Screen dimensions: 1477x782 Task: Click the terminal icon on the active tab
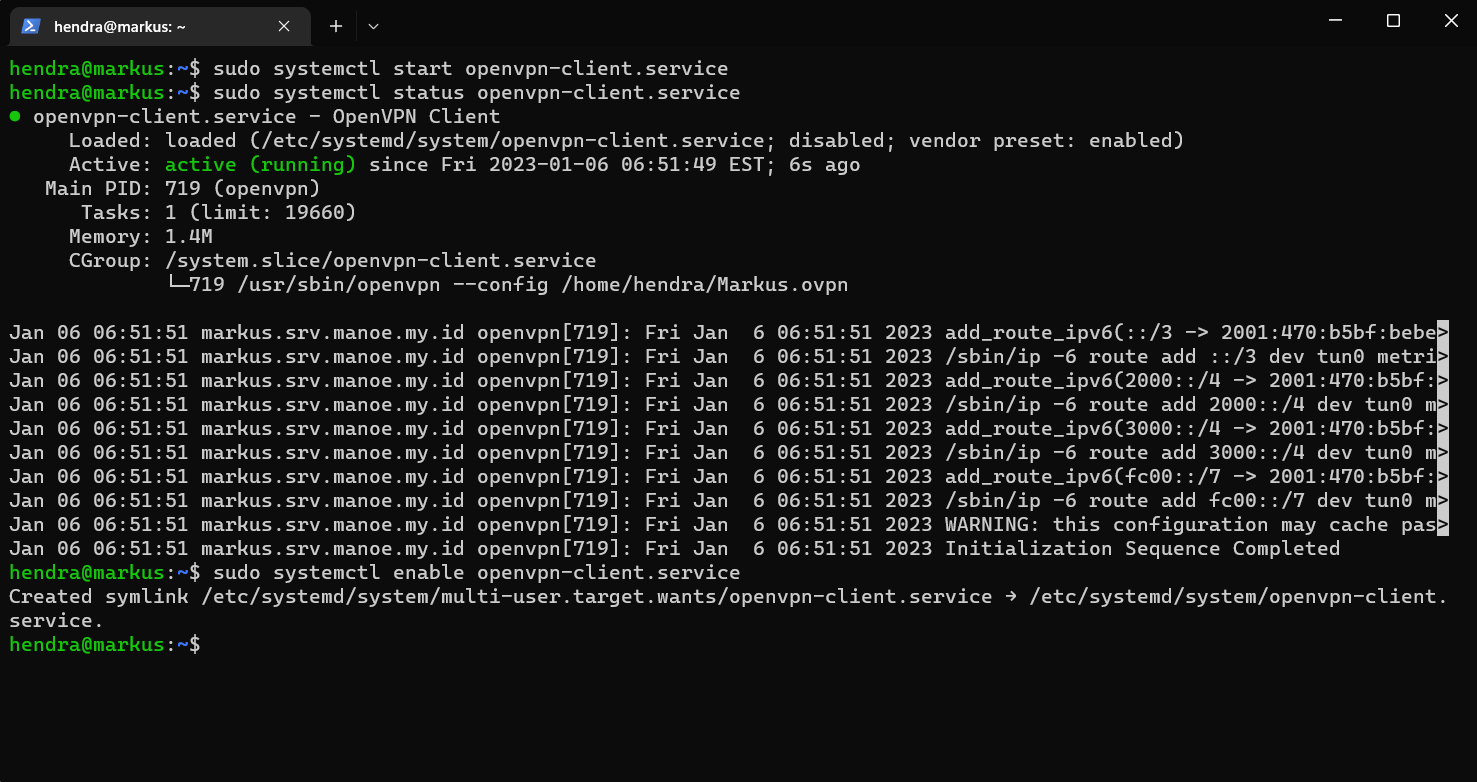tap(28, 26)
